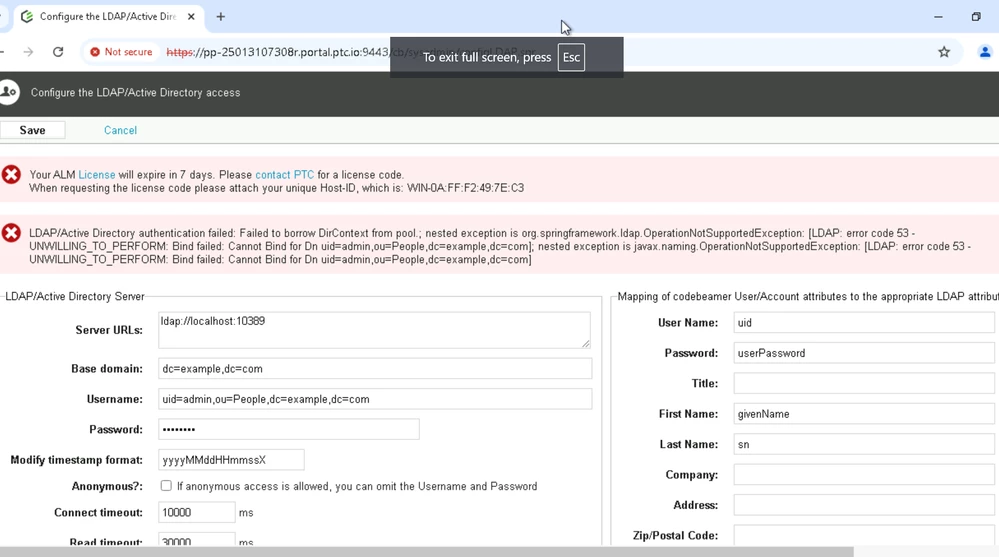
Task: Restore the browser window
Action: [975, 17]
